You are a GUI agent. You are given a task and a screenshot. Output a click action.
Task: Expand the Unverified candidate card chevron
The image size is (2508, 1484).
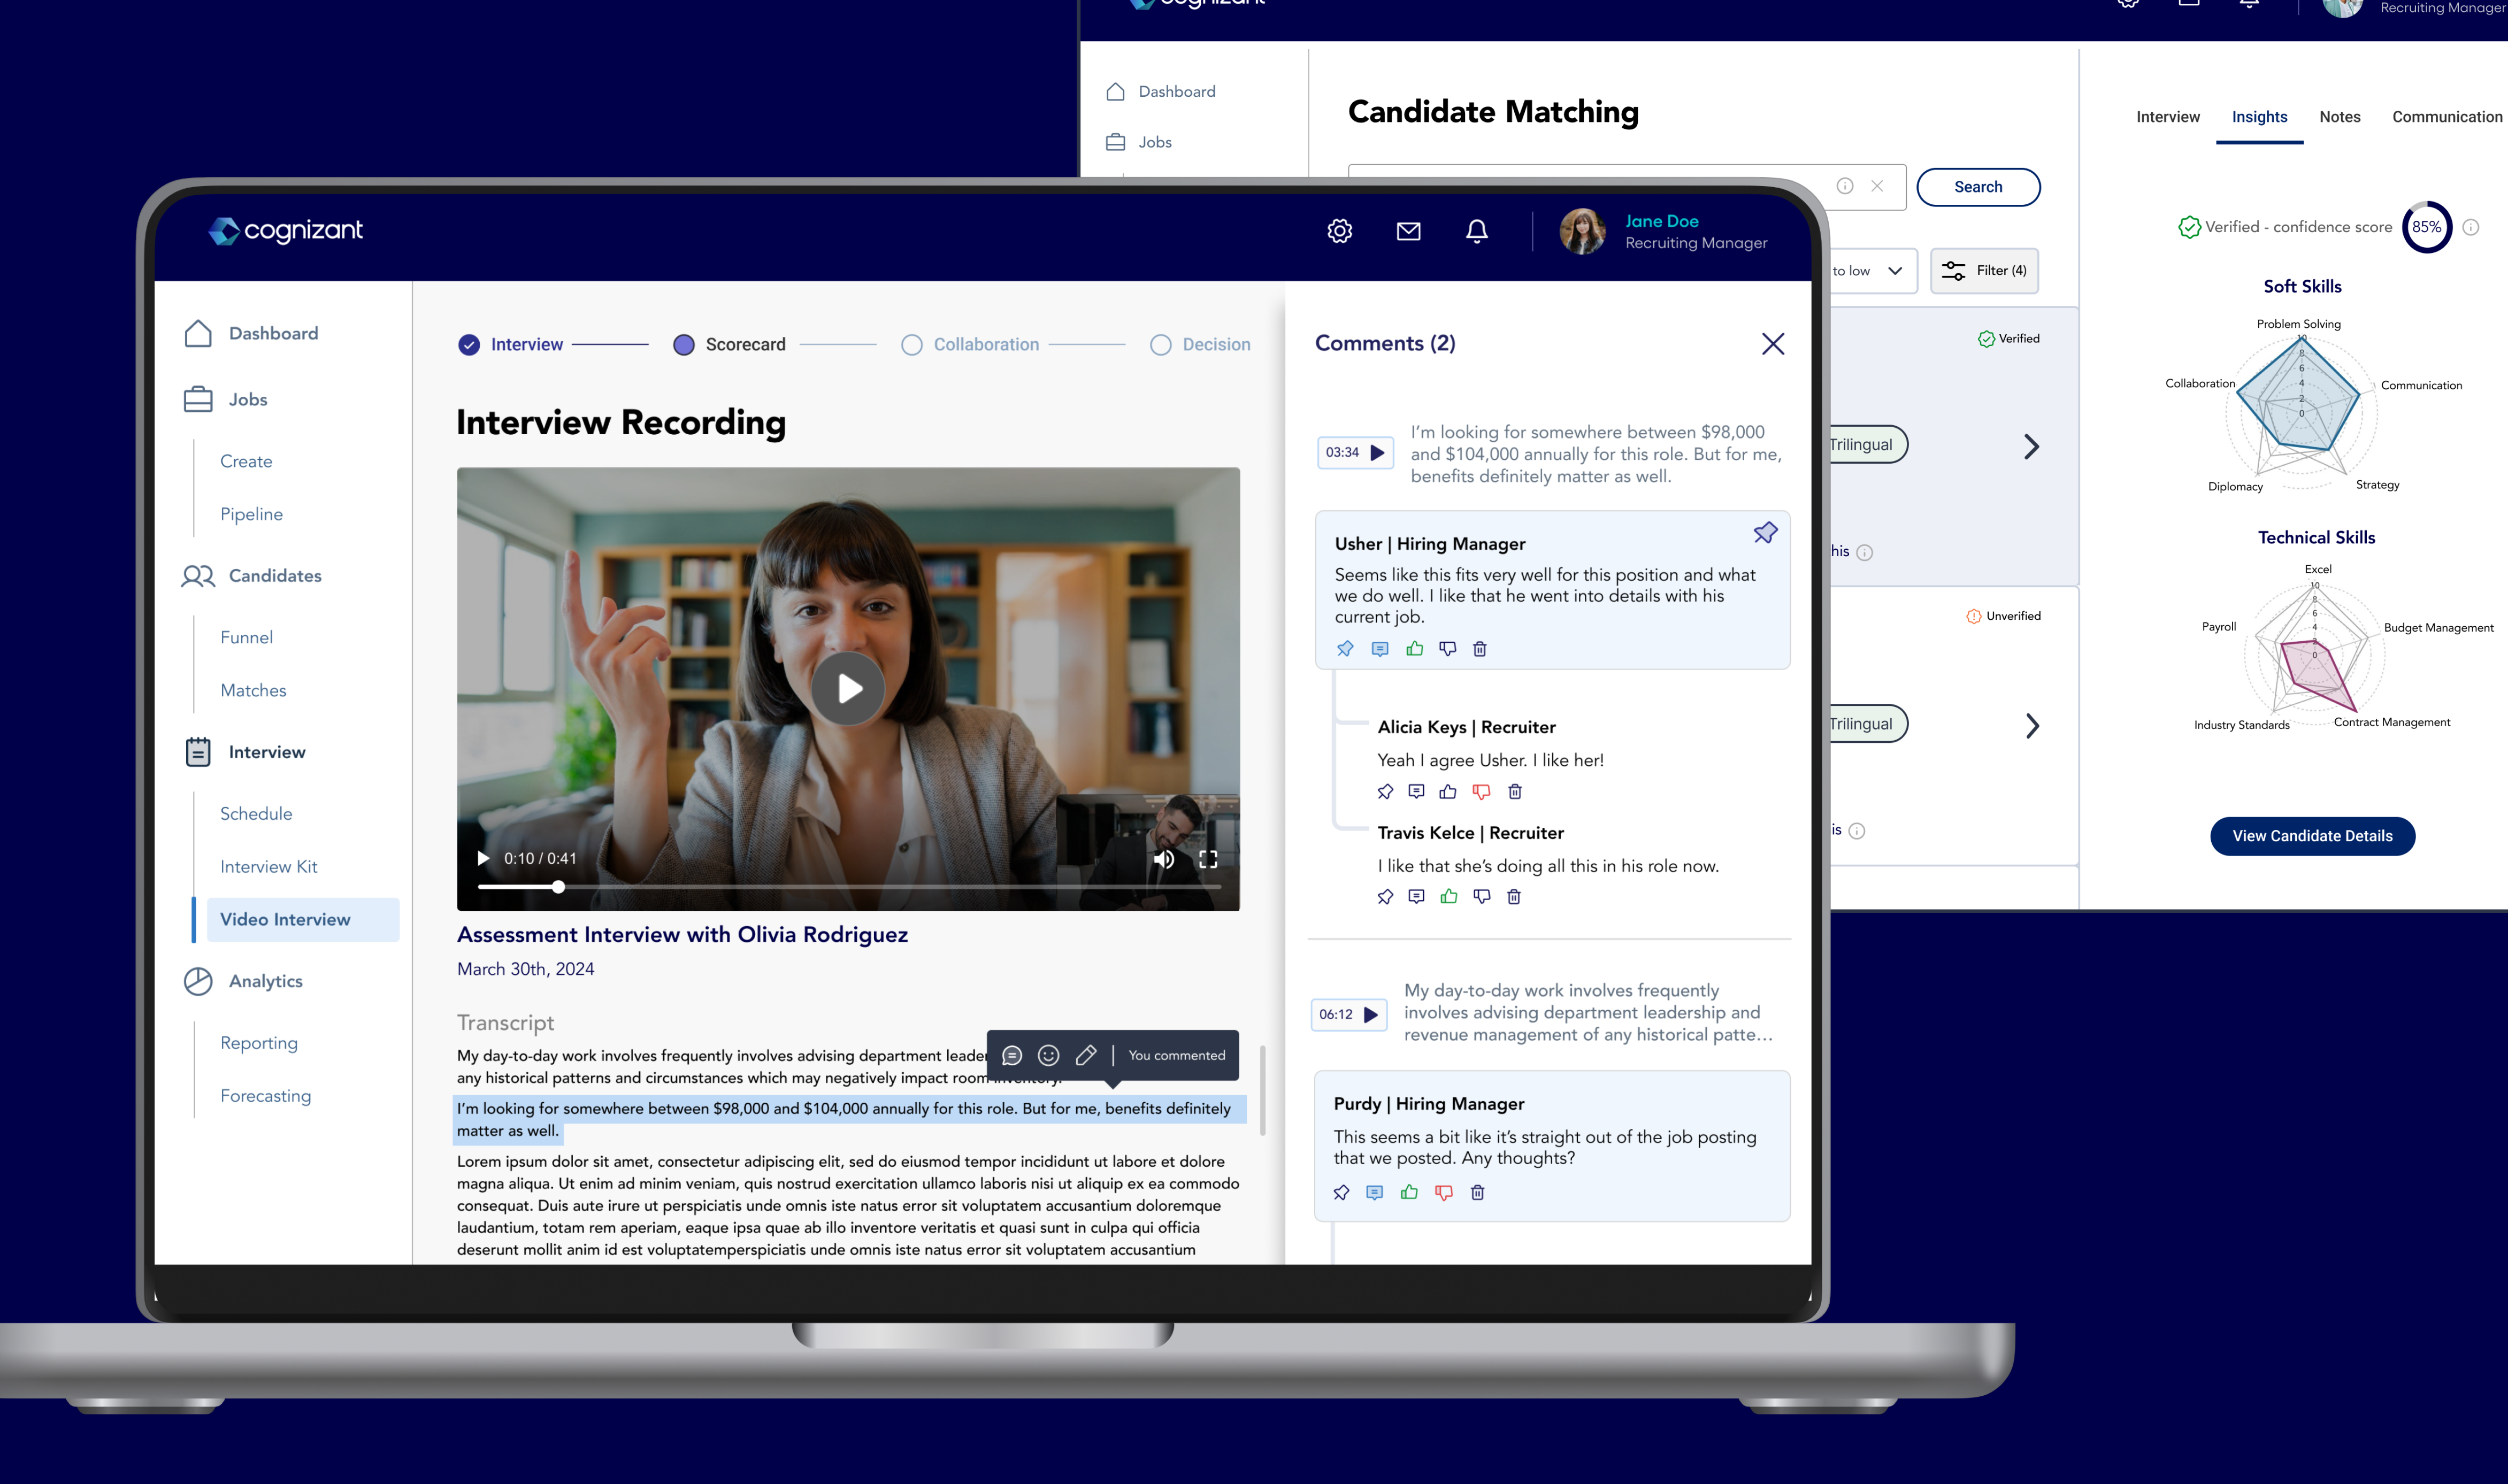pos(2031,725)
